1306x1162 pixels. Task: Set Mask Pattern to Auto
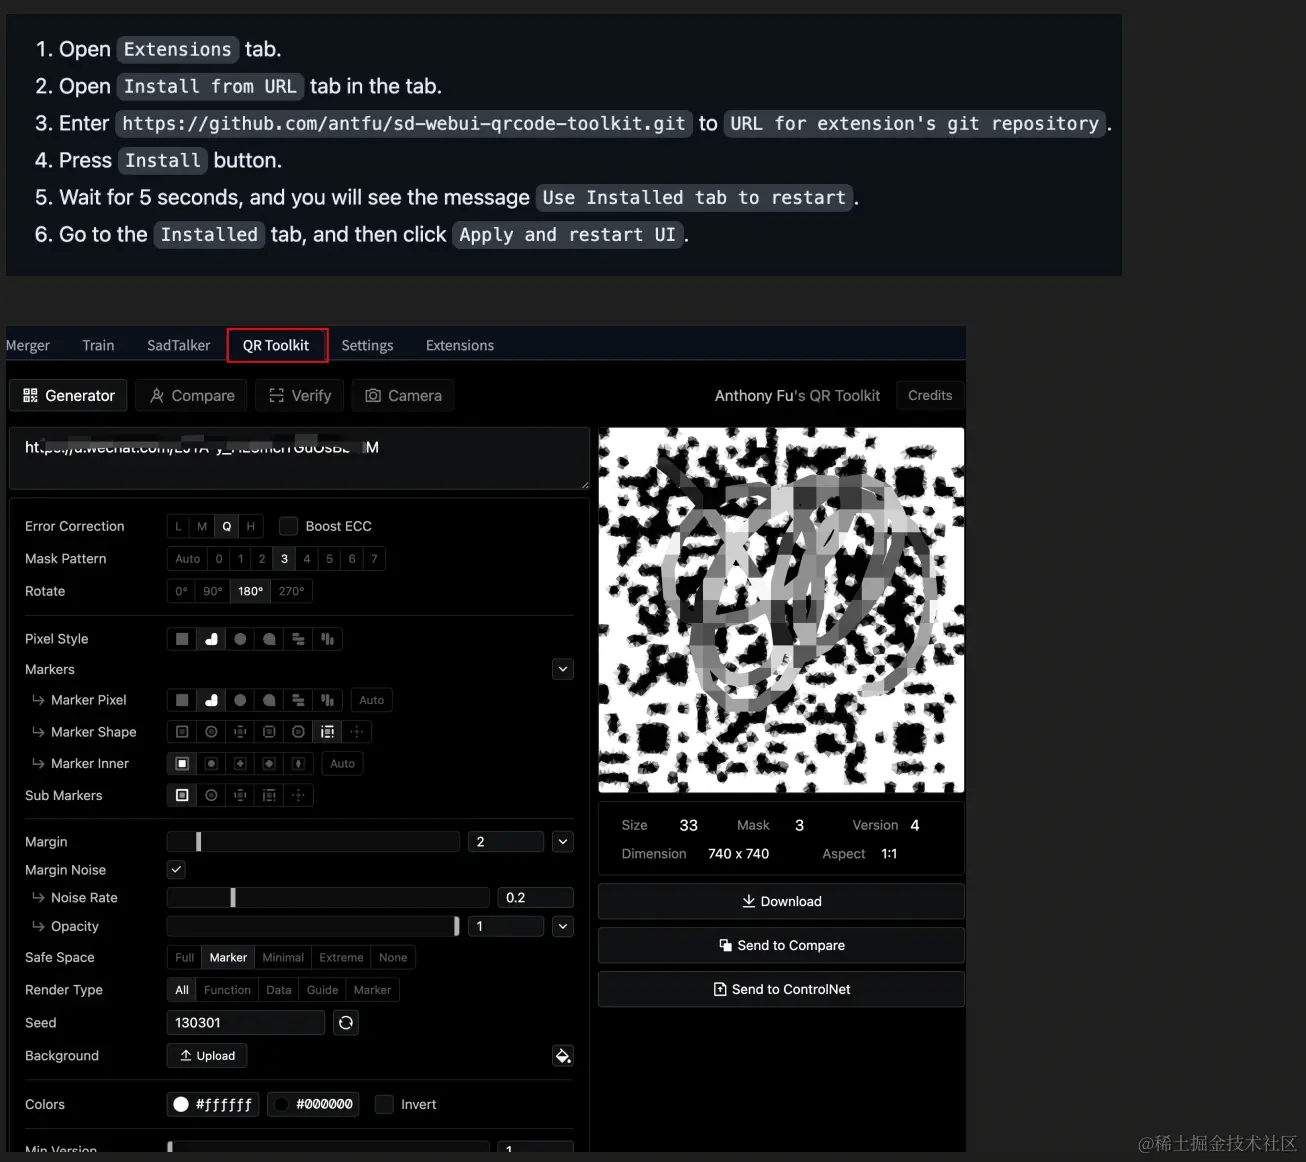[188, 559]
